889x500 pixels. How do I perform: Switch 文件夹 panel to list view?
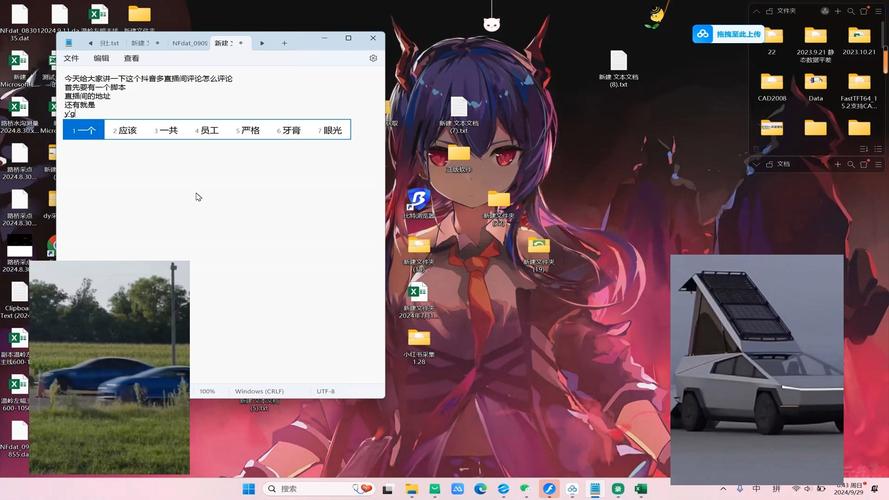[878, 149]
